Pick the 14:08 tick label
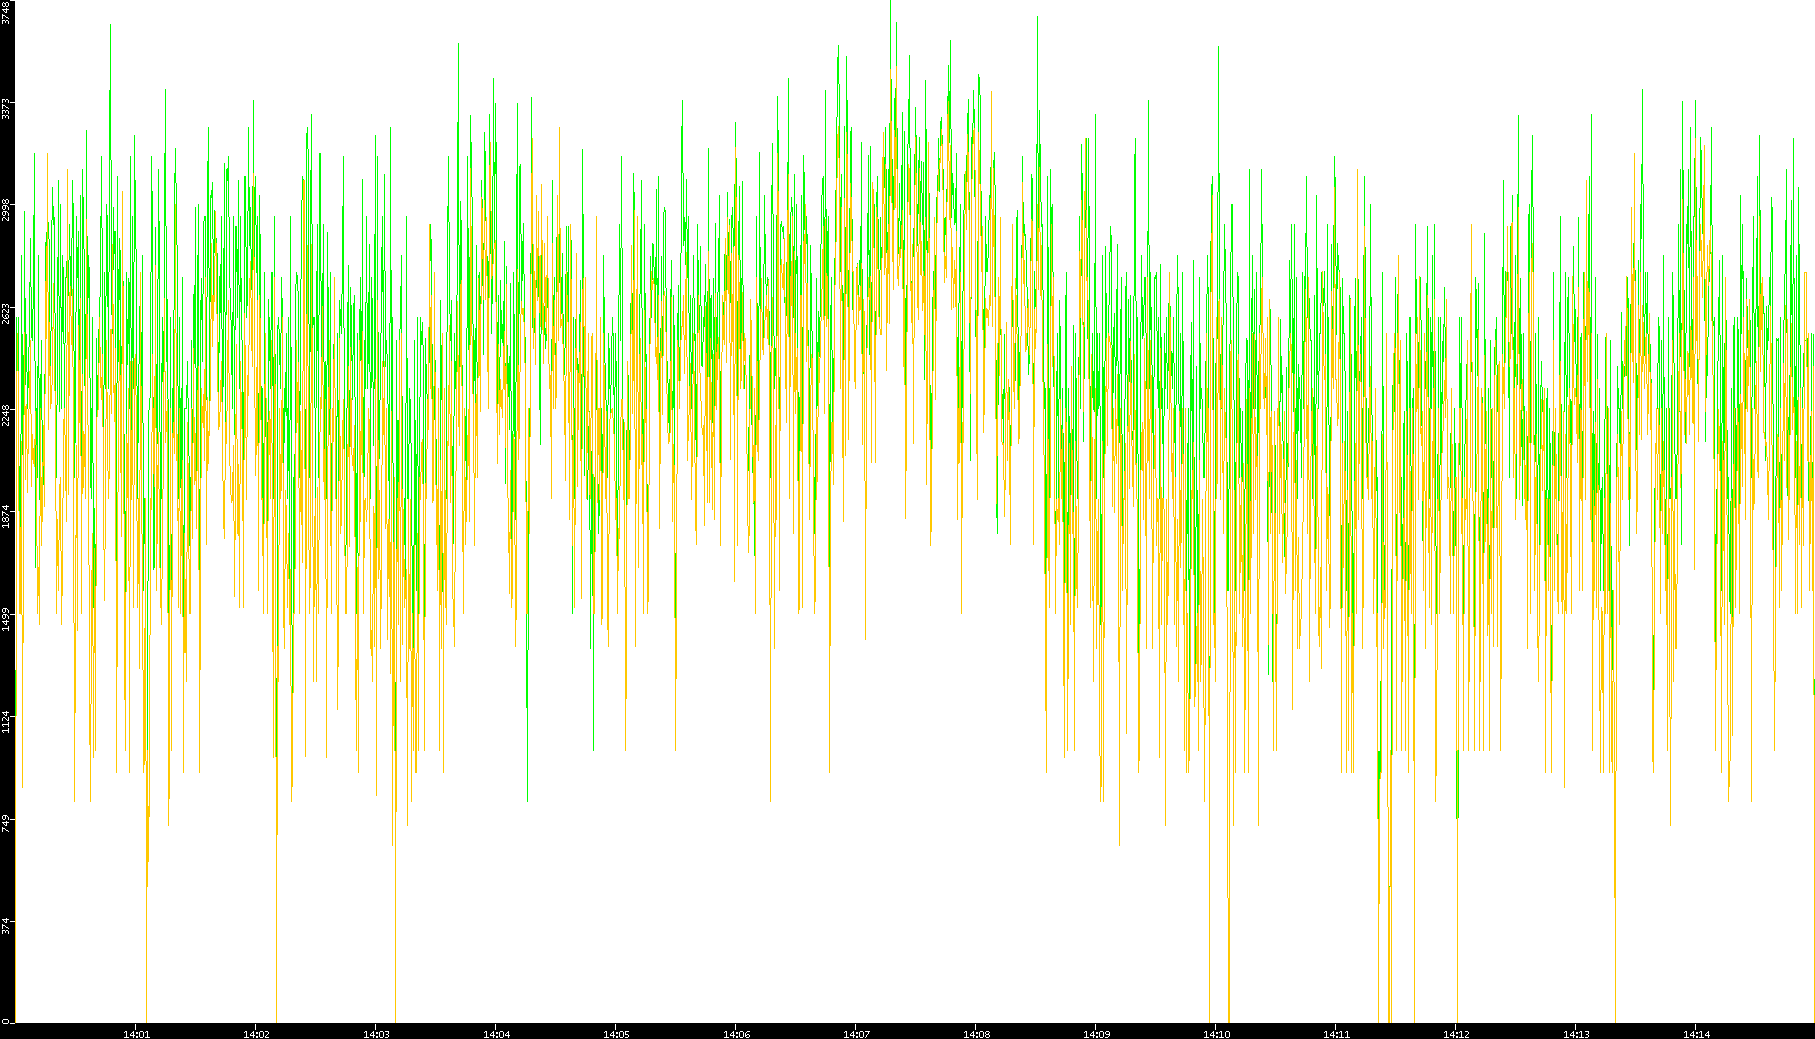 pyautogui.click(x=976, y=1034)
